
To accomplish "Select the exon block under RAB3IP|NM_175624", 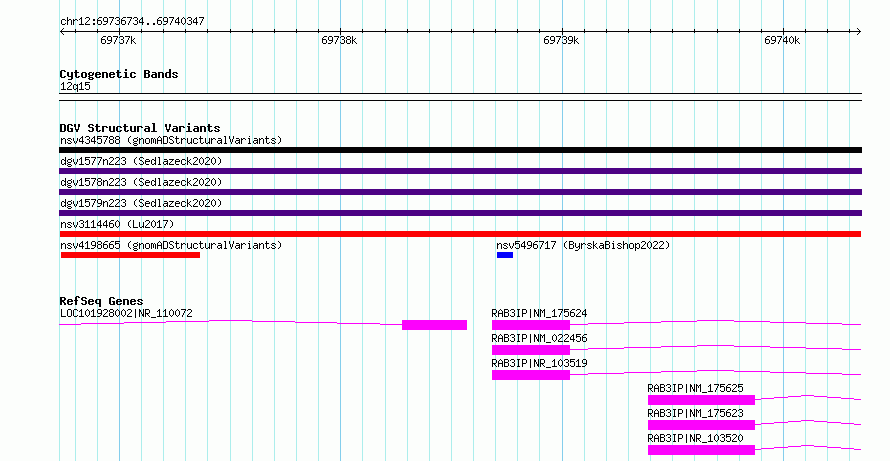I will (x=531, y=325).
